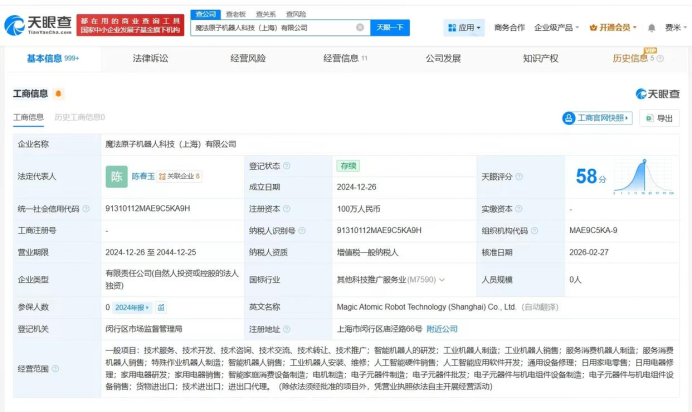This screenshot has width=692, height=412.
Task: Click the help icon beside 经营范围
Action: click(55, 368)
